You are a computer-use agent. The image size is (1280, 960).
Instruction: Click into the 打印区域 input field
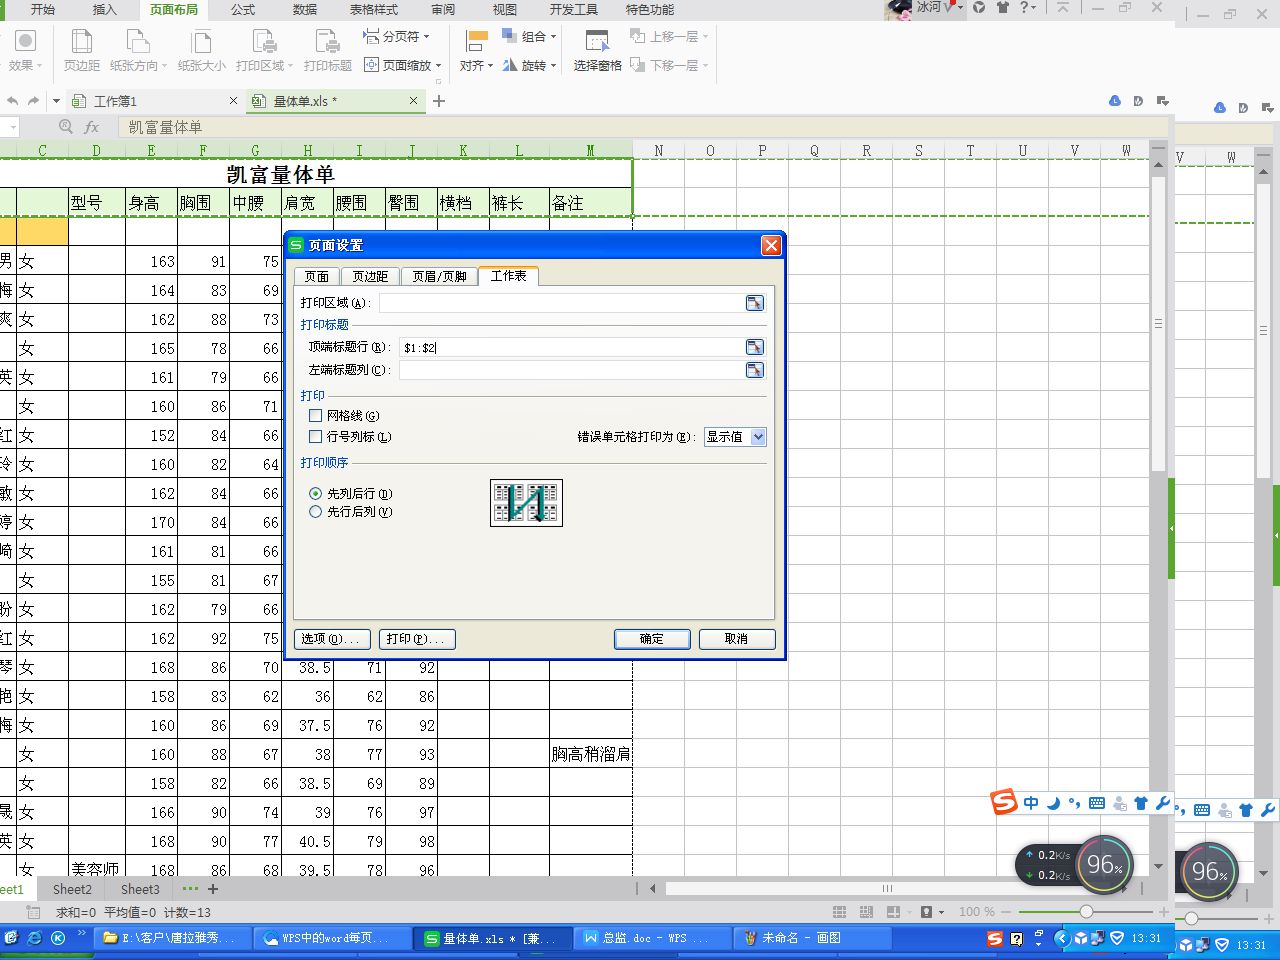tap(562, 303)
